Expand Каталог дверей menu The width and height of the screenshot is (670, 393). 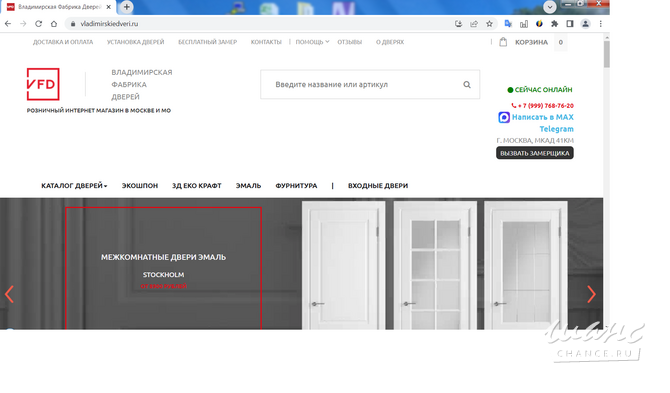click(74, 186)
